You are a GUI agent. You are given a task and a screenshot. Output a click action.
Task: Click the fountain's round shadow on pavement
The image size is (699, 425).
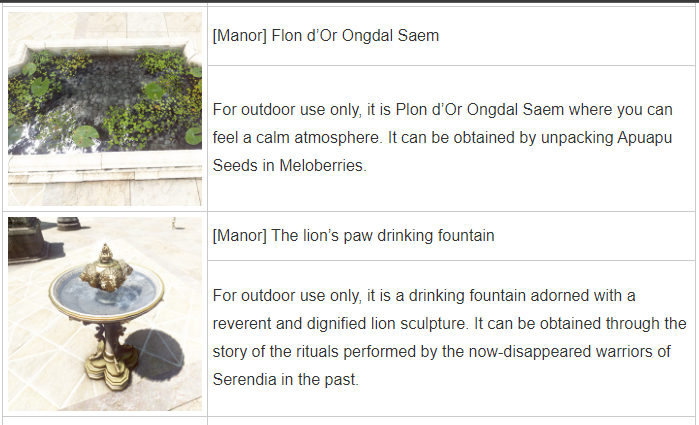[156, 353]
